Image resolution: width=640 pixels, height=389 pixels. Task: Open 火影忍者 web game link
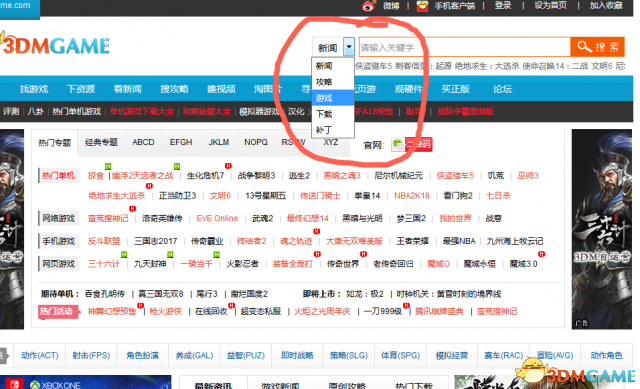[x=242, y=264]
